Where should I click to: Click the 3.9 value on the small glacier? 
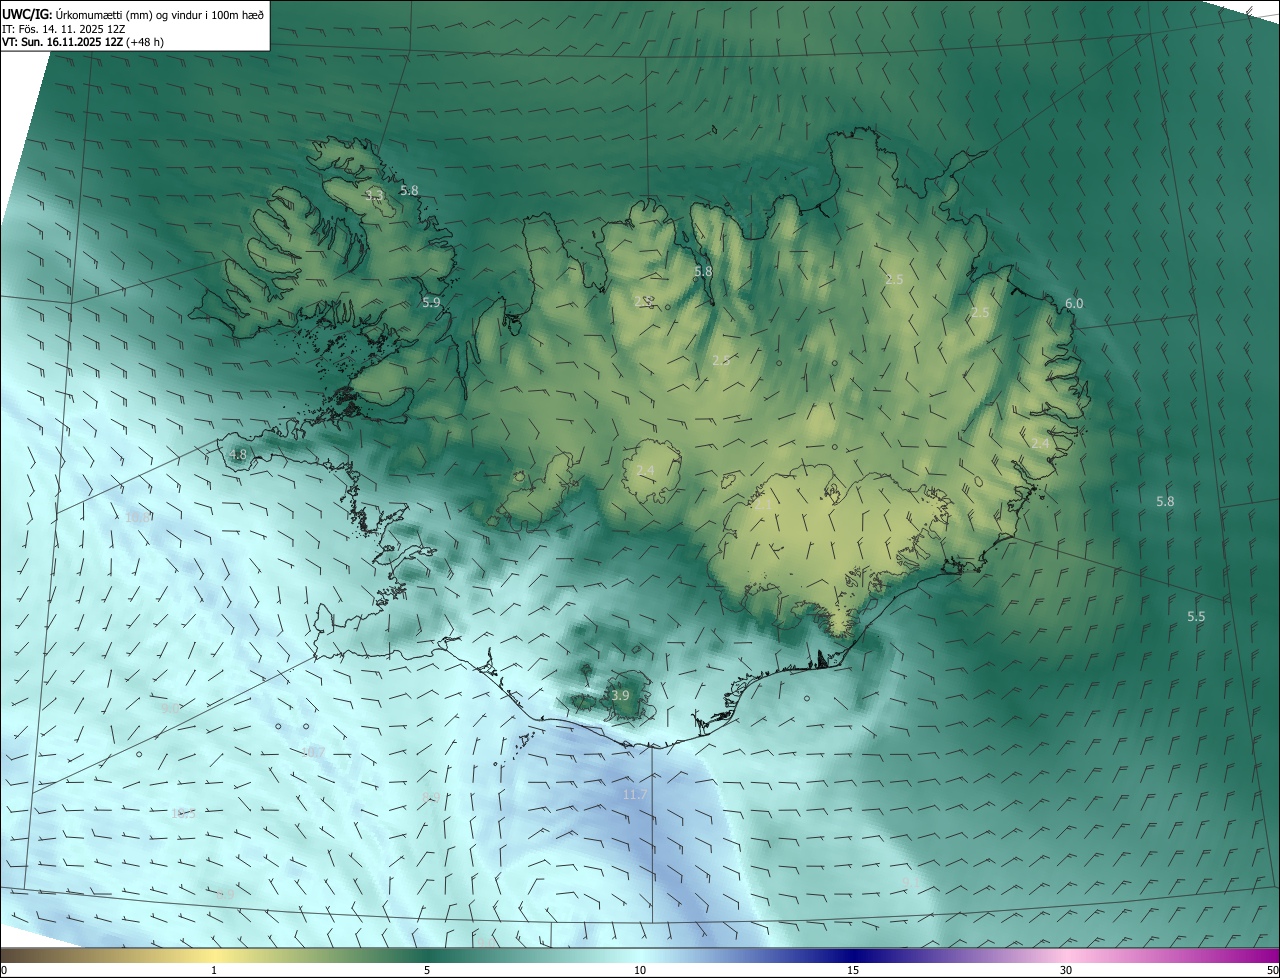[620, 695]
